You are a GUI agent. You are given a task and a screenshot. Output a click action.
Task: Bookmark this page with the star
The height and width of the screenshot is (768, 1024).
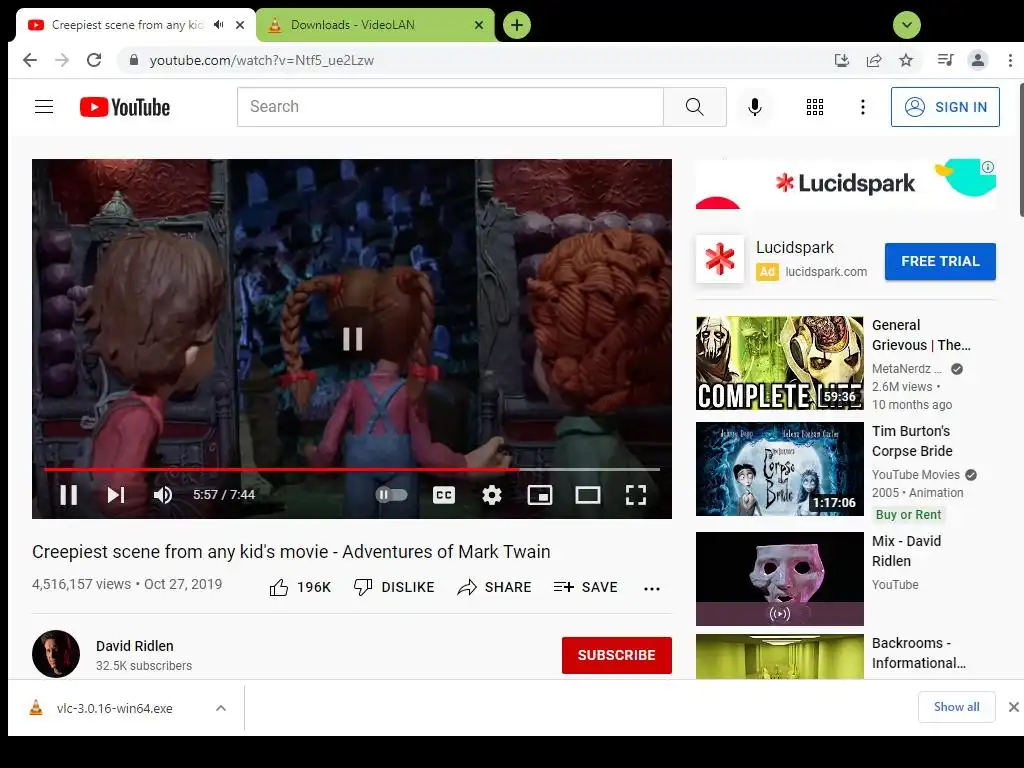click(906, 60)
